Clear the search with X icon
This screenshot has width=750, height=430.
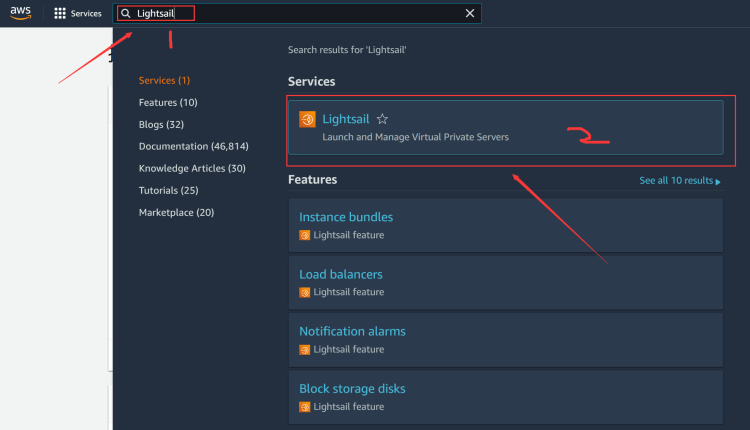[x=470, y=13]
